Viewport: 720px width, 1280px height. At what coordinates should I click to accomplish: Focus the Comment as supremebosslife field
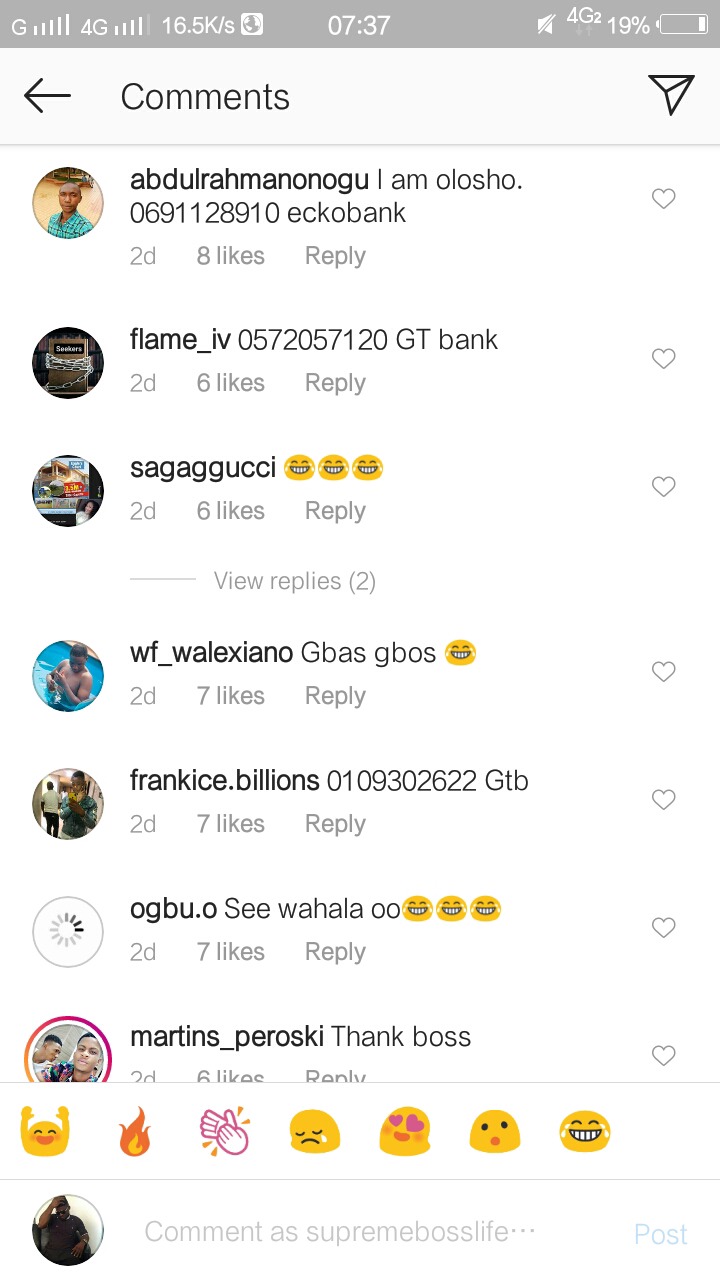click(340, 1231)
